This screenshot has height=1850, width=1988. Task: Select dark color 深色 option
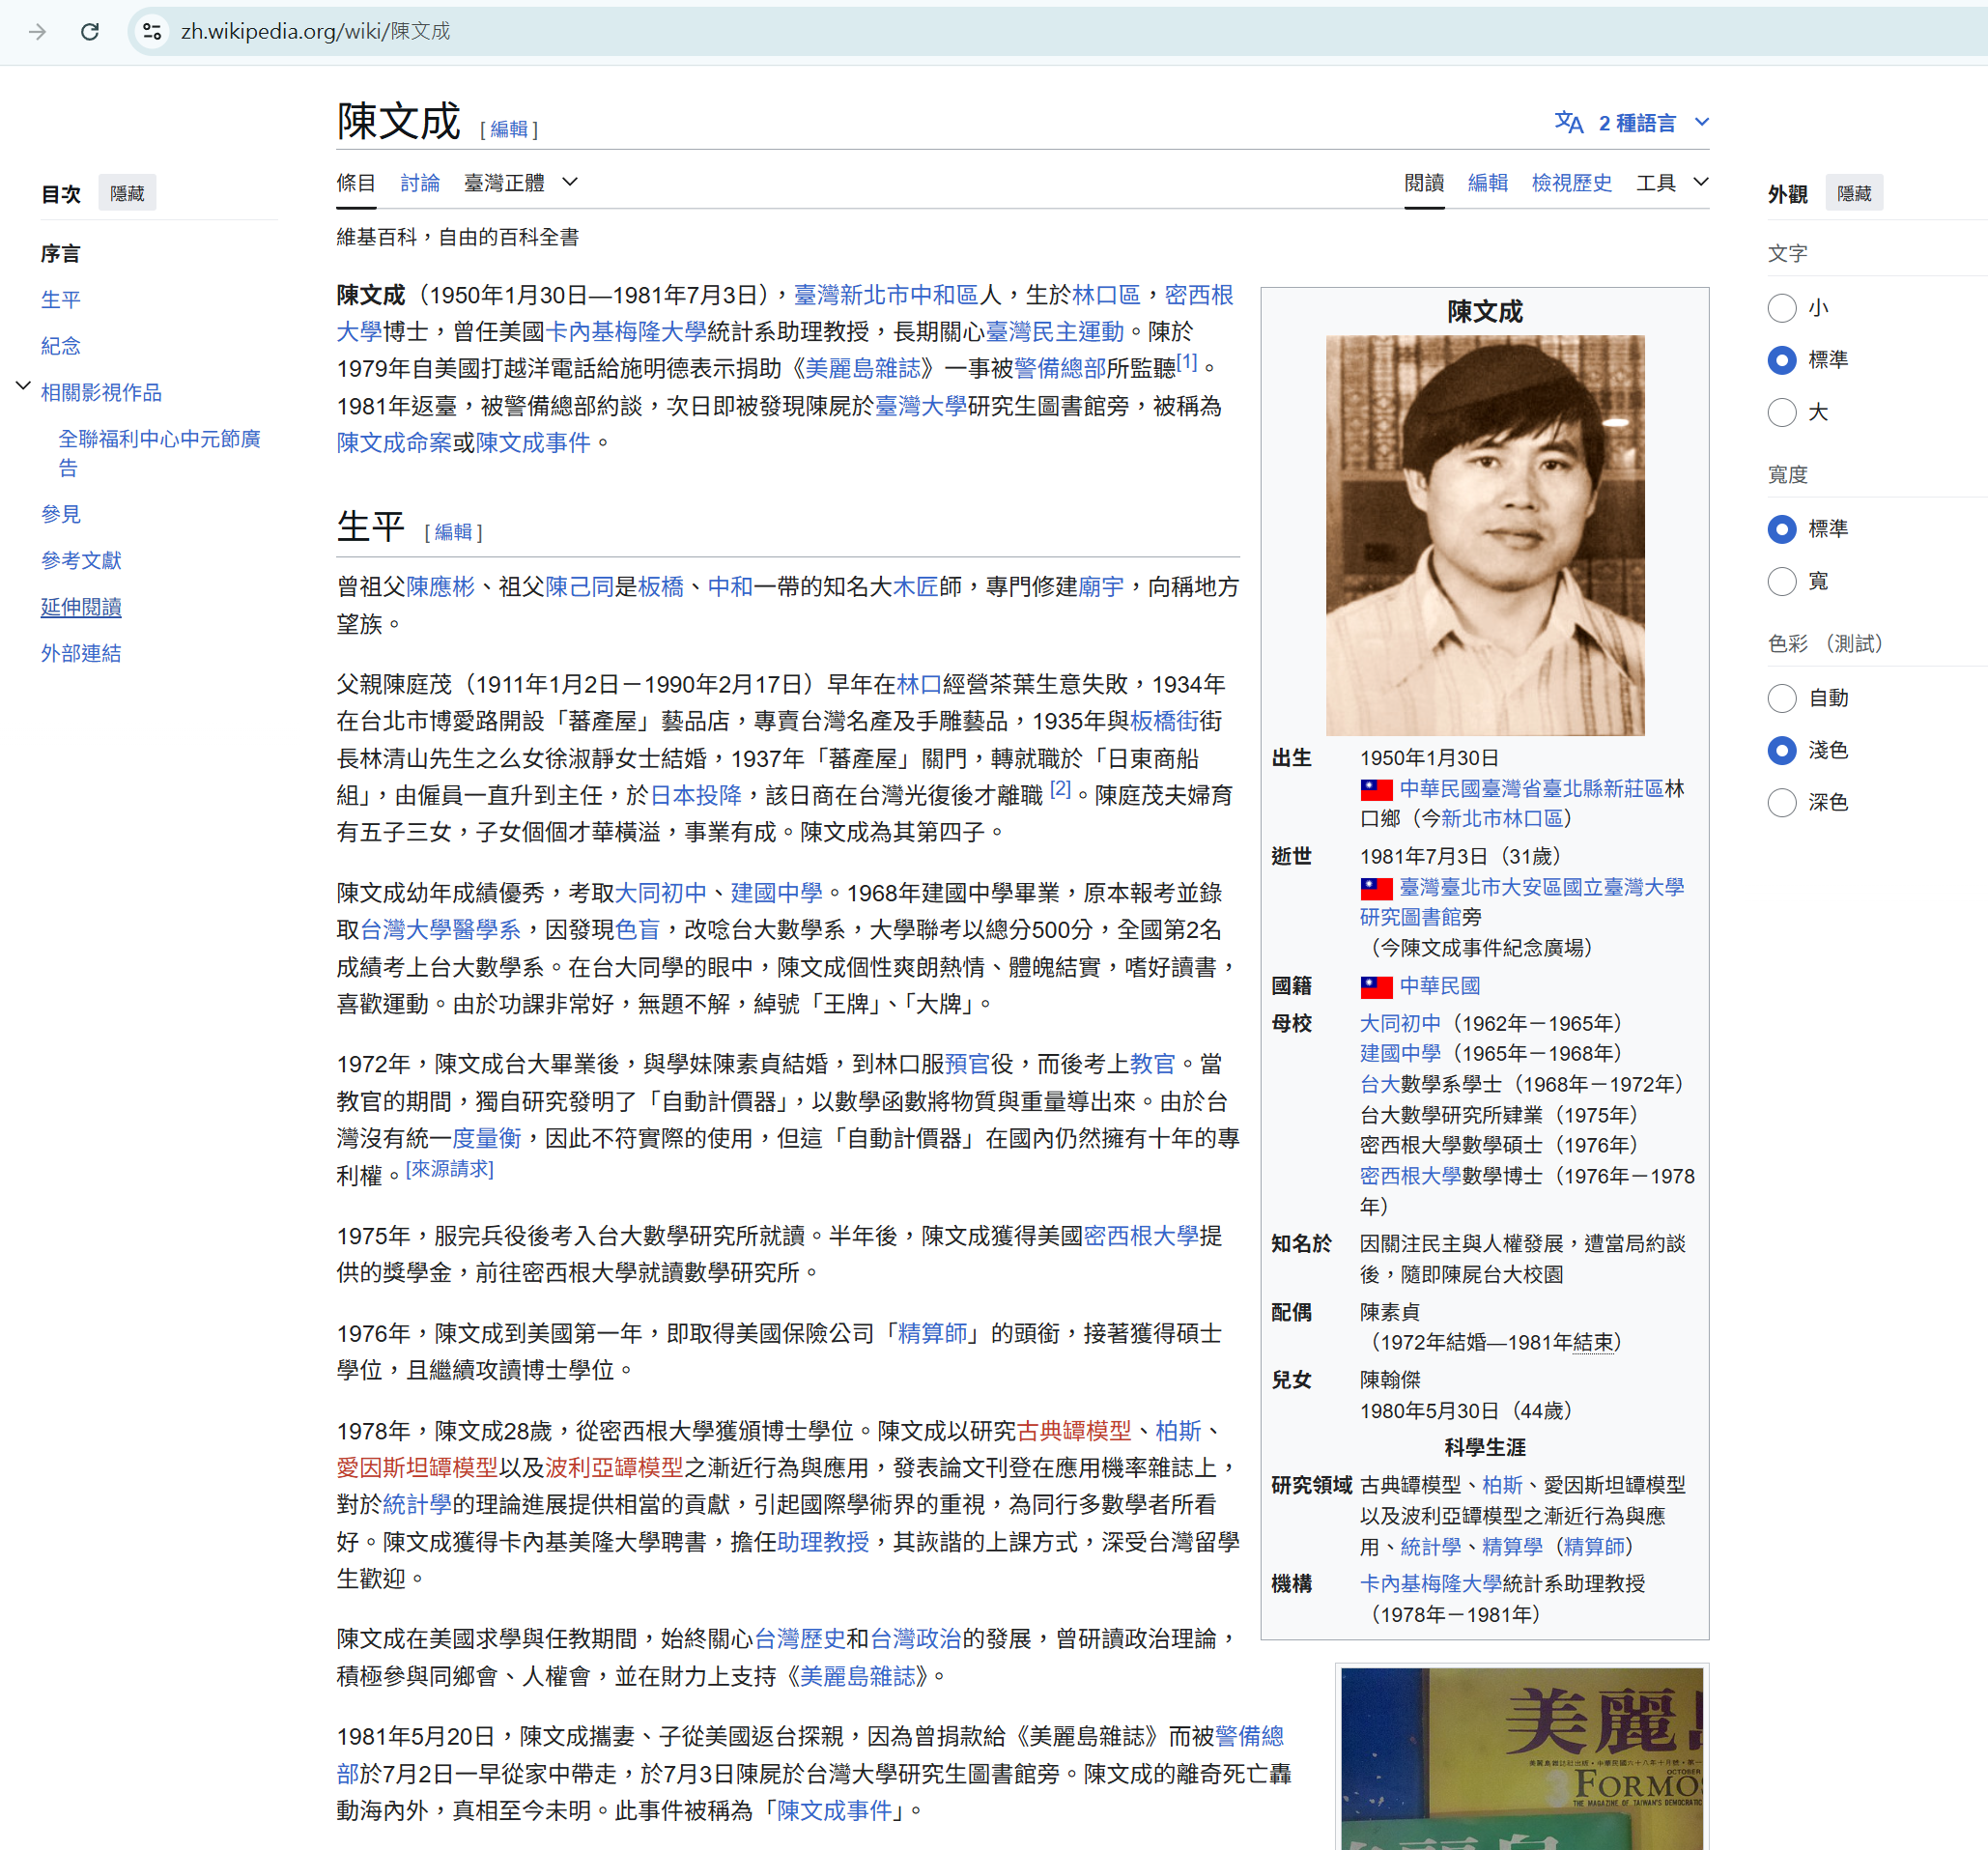1781,802
